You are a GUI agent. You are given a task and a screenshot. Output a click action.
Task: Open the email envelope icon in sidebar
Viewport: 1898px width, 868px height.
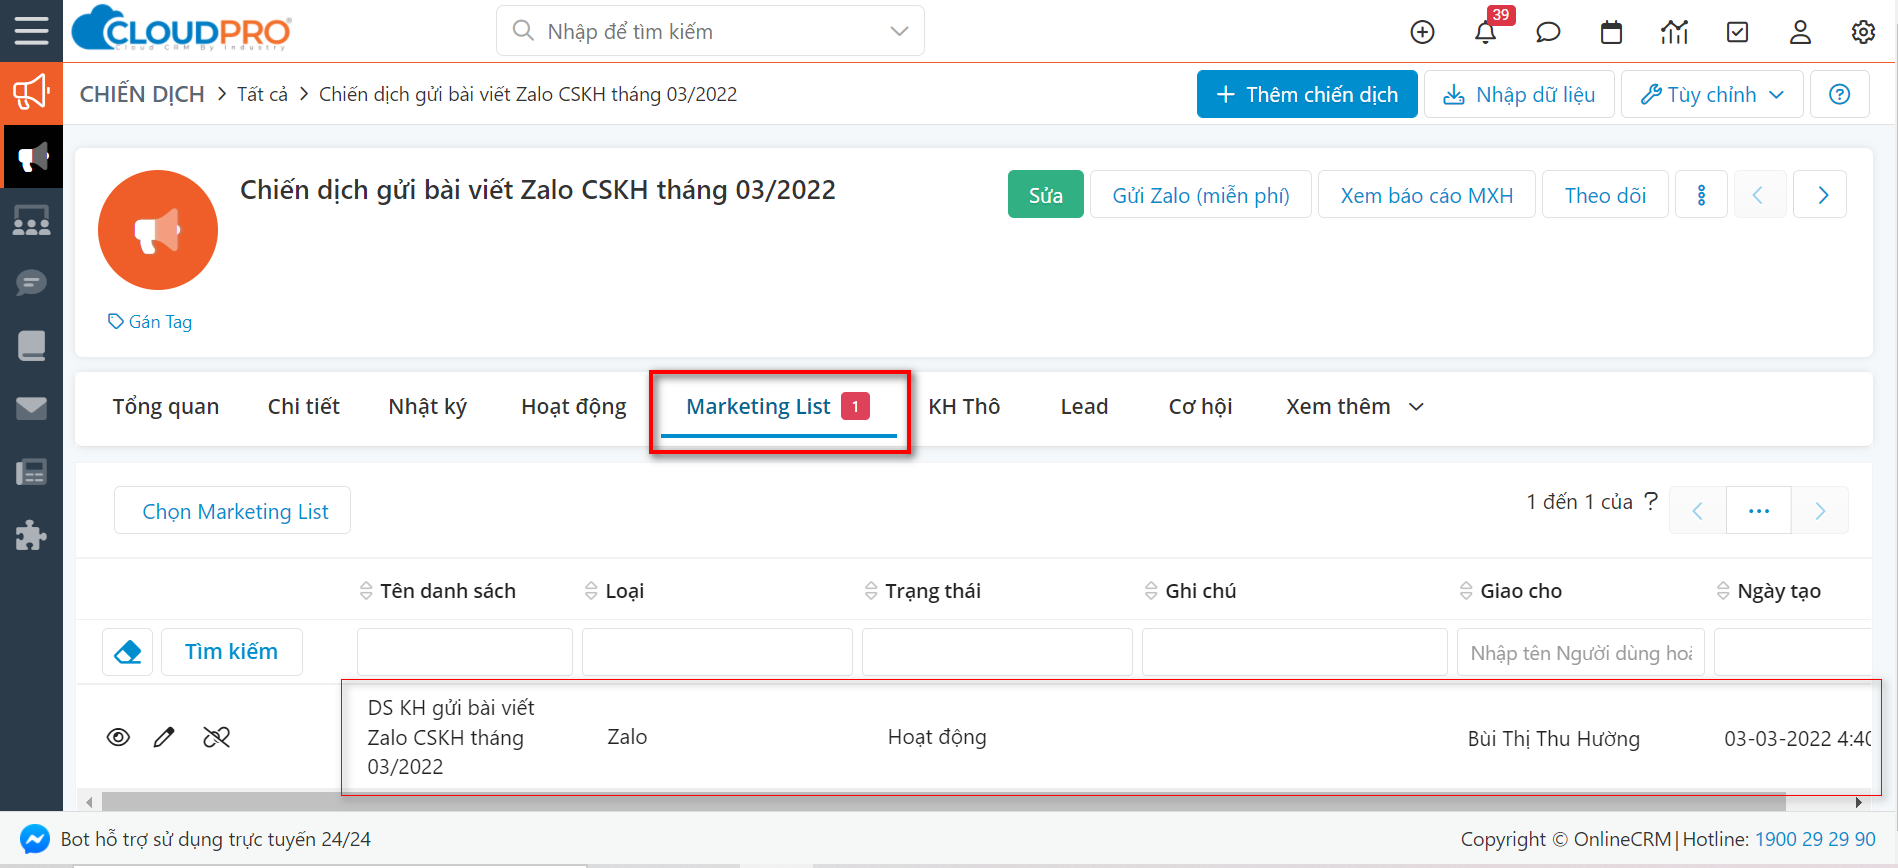pyautogui.click(x=31, y=408)
